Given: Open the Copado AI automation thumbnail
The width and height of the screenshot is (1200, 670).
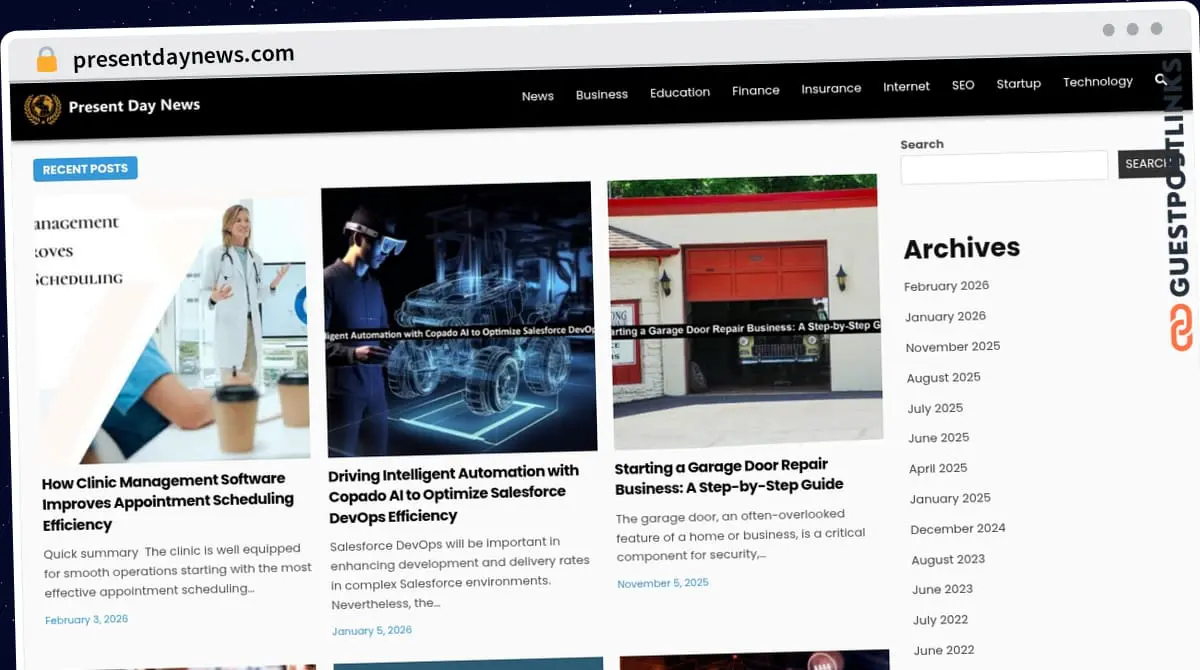Looking at the screenshot, I should 459,319.
